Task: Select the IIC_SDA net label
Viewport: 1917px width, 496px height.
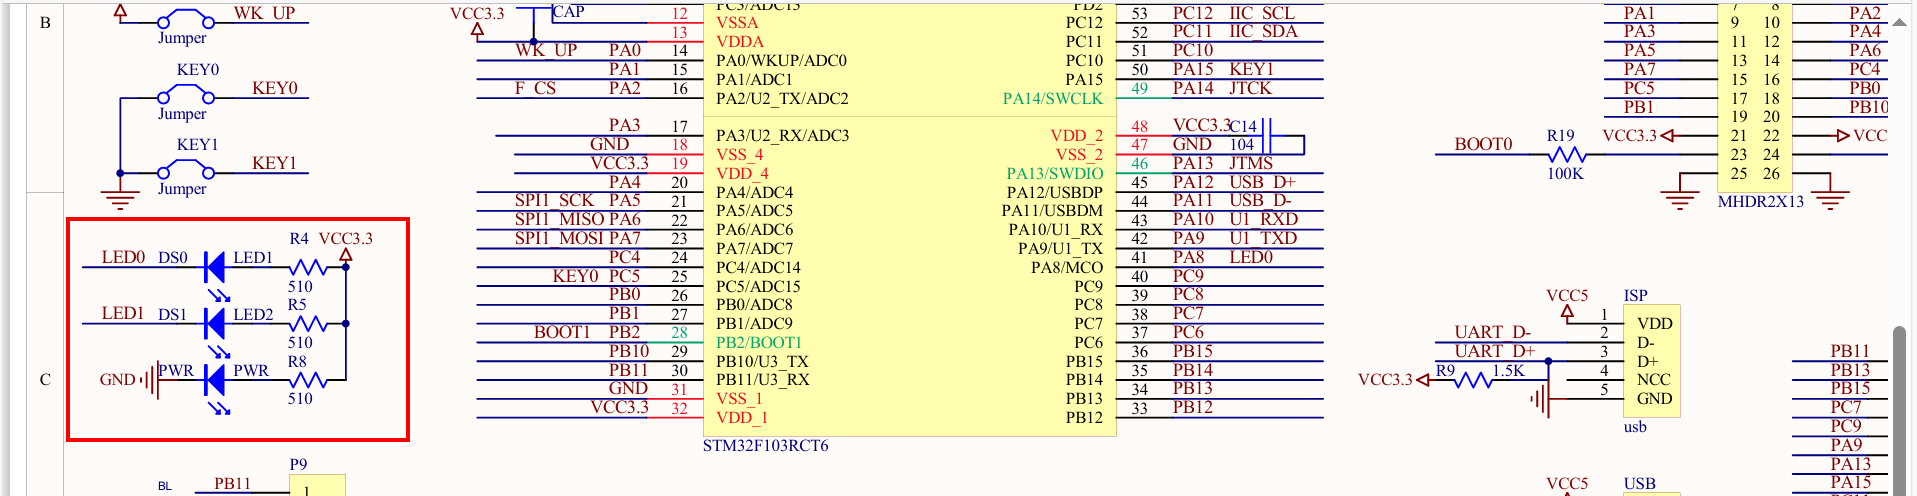Action: (x=1263, y=32)
